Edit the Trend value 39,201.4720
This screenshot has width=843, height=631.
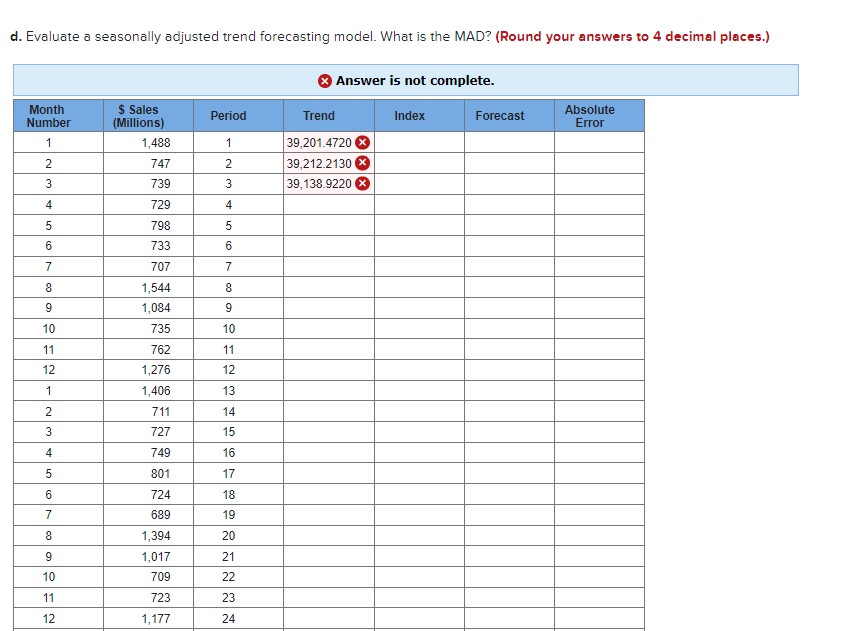point(319,142)
